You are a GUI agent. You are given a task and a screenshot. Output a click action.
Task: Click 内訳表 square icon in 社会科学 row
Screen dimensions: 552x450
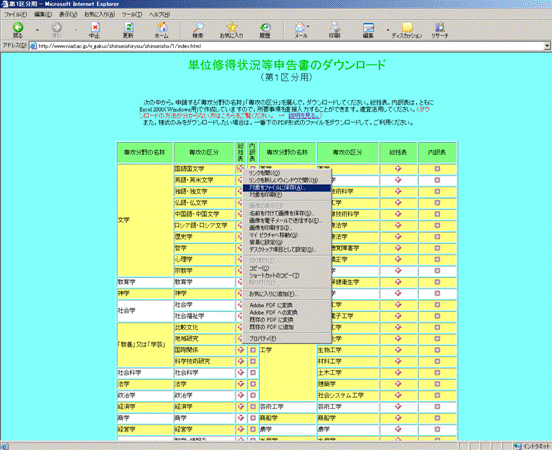pyautogui.click(x=253, y=373)
